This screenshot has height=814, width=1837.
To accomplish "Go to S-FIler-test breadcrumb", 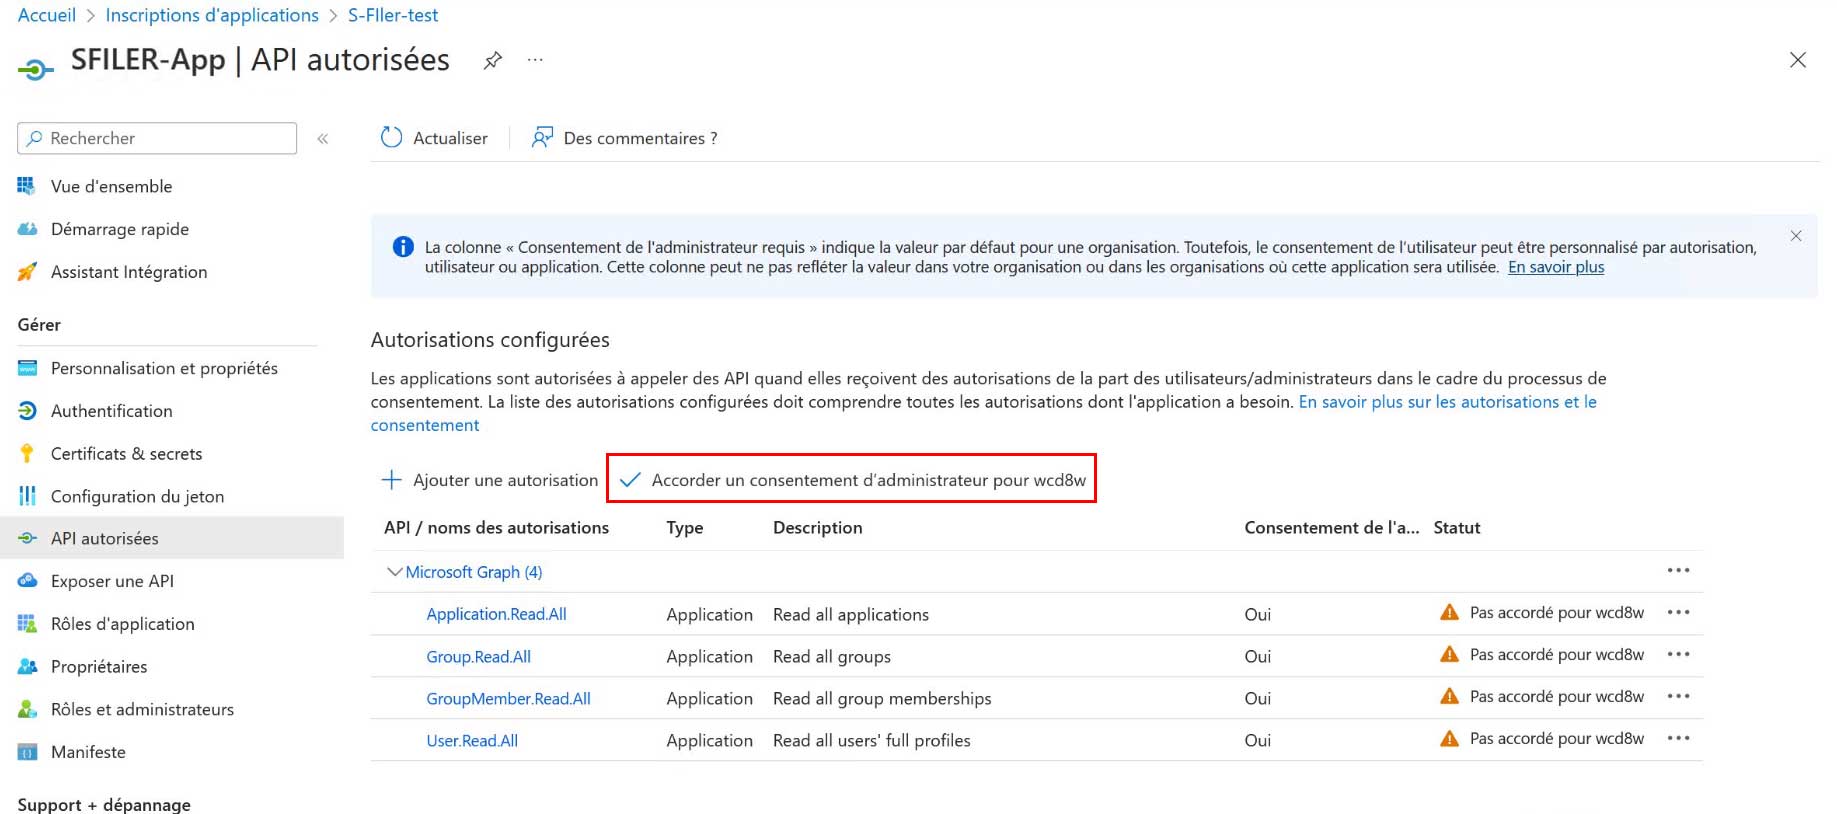I will [393, 15].
